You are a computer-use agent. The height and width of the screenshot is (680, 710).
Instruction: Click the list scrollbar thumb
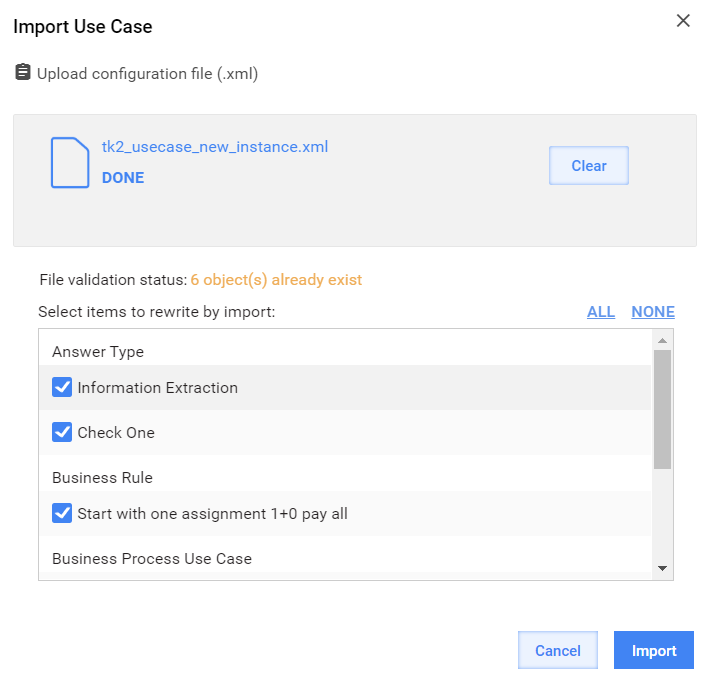click(x=662, y=409)
